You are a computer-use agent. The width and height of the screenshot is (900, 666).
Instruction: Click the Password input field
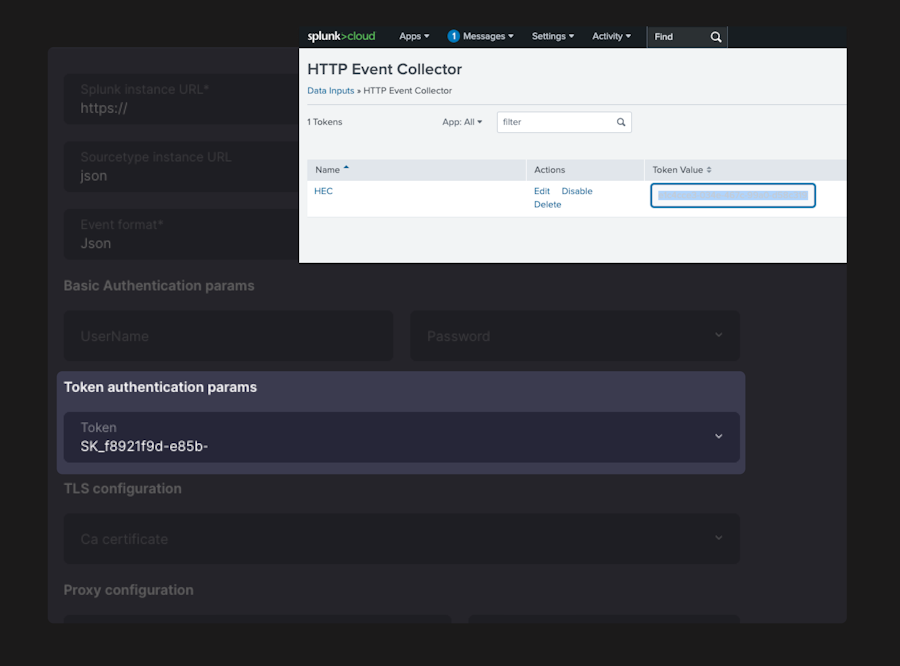coord(575,336)
